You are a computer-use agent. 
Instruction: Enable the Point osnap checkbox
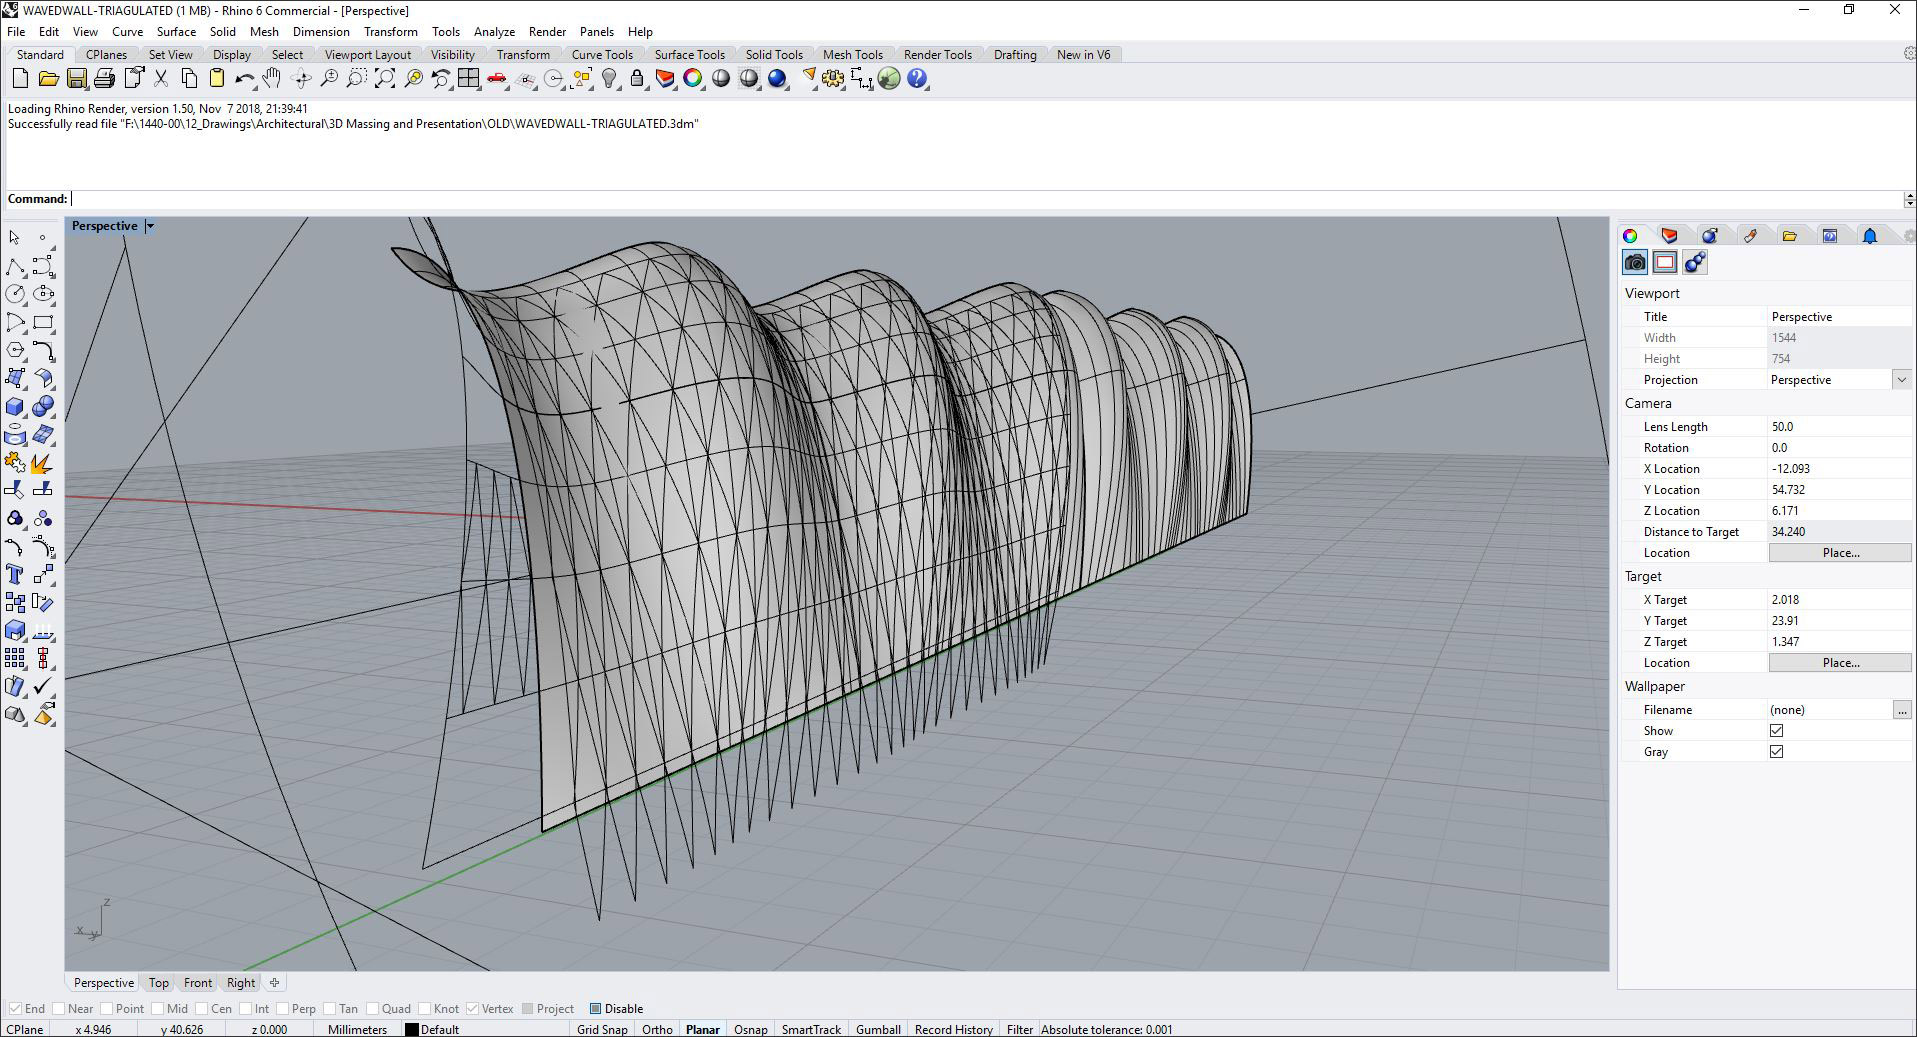coord(106,1008)
